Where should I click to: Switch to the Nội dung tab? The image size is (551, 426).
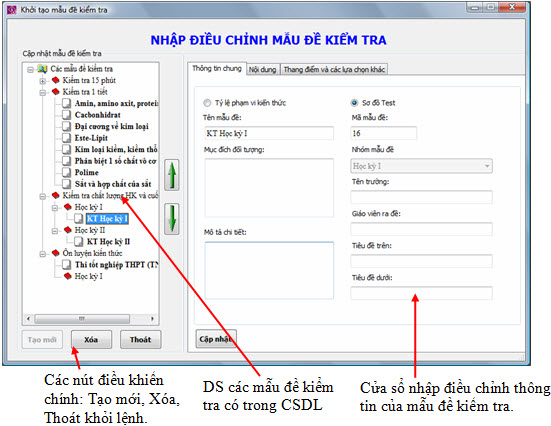262,69
